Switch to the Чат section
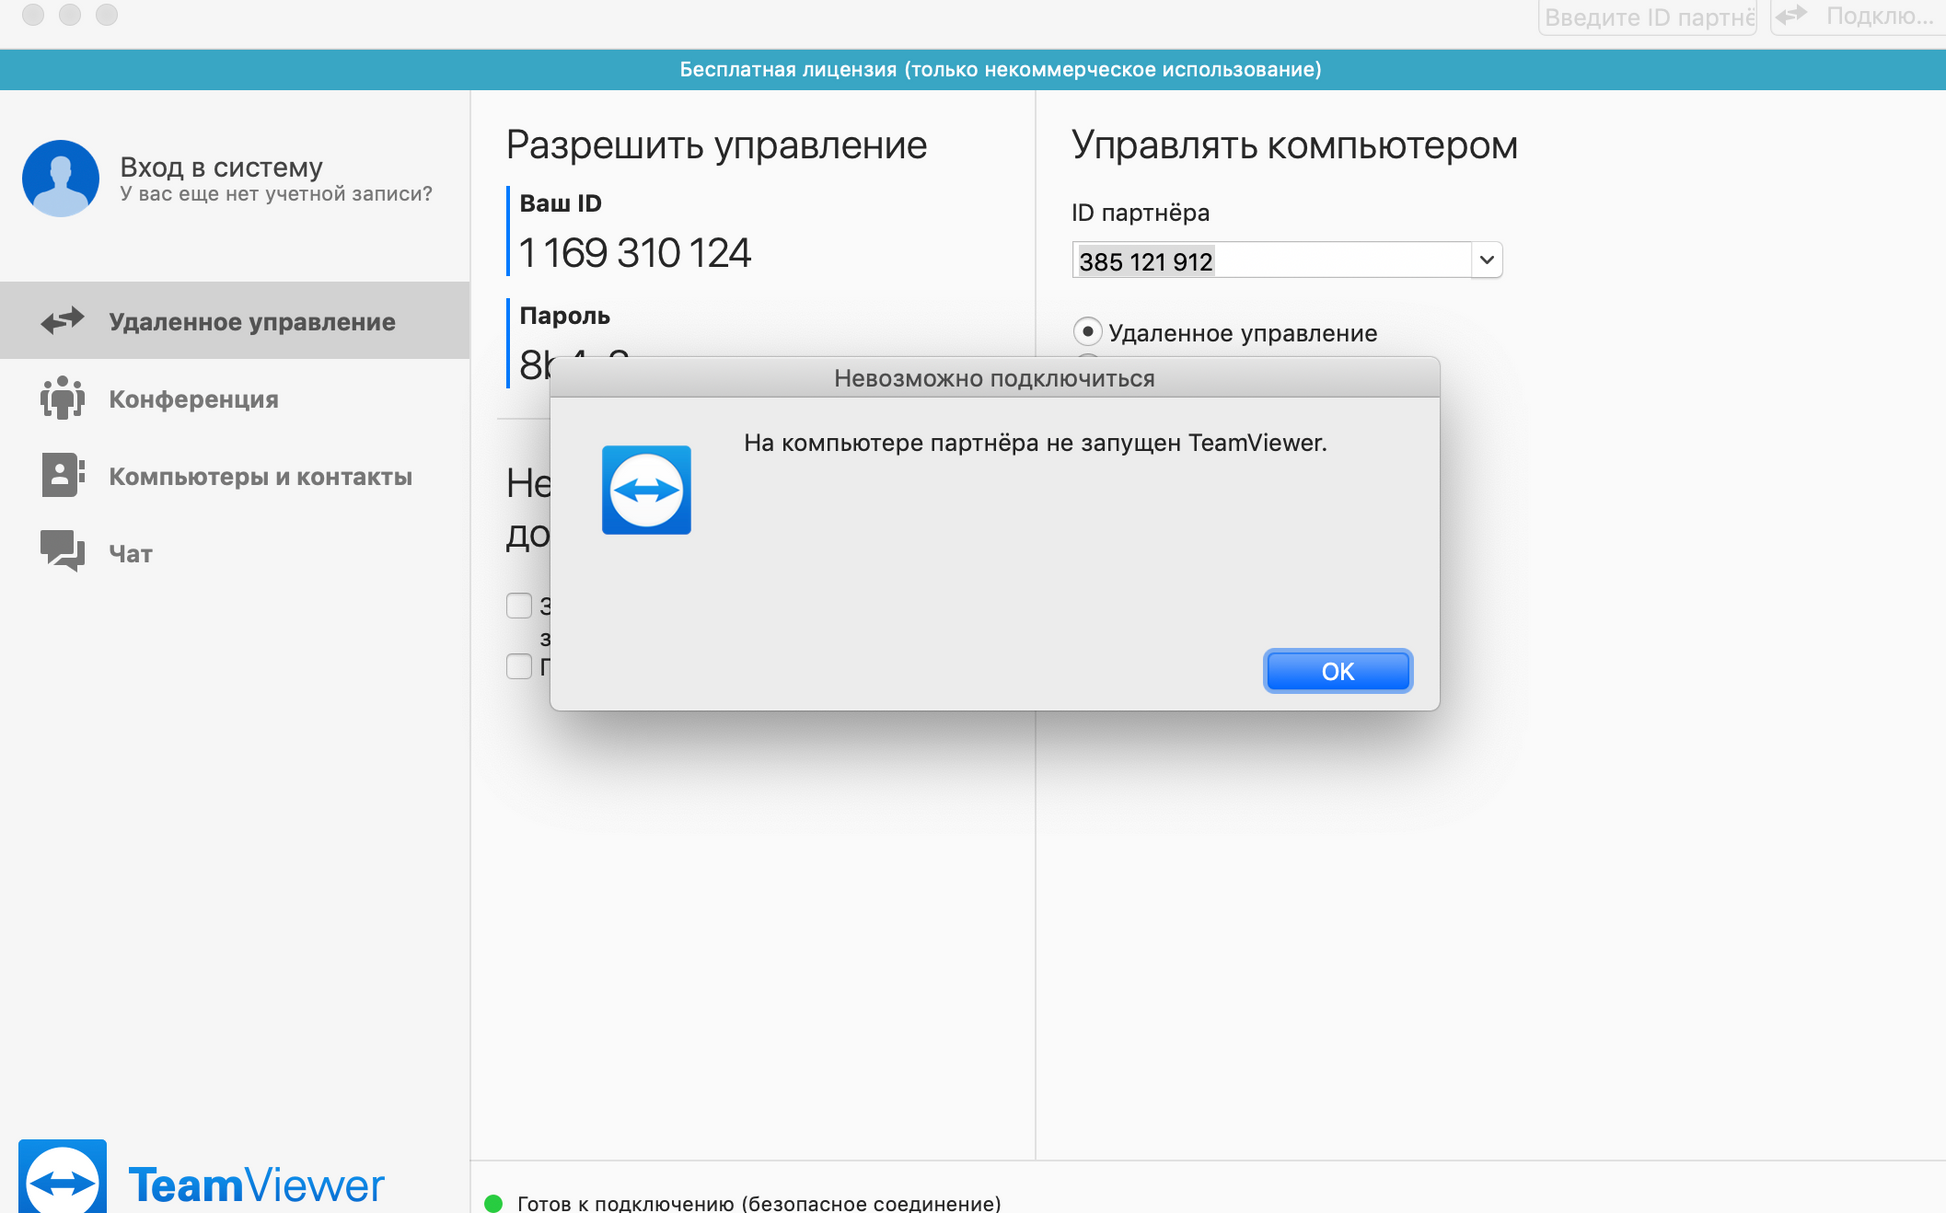The width and height of the screenshot is (1946, 1213). tap(235, 552)
